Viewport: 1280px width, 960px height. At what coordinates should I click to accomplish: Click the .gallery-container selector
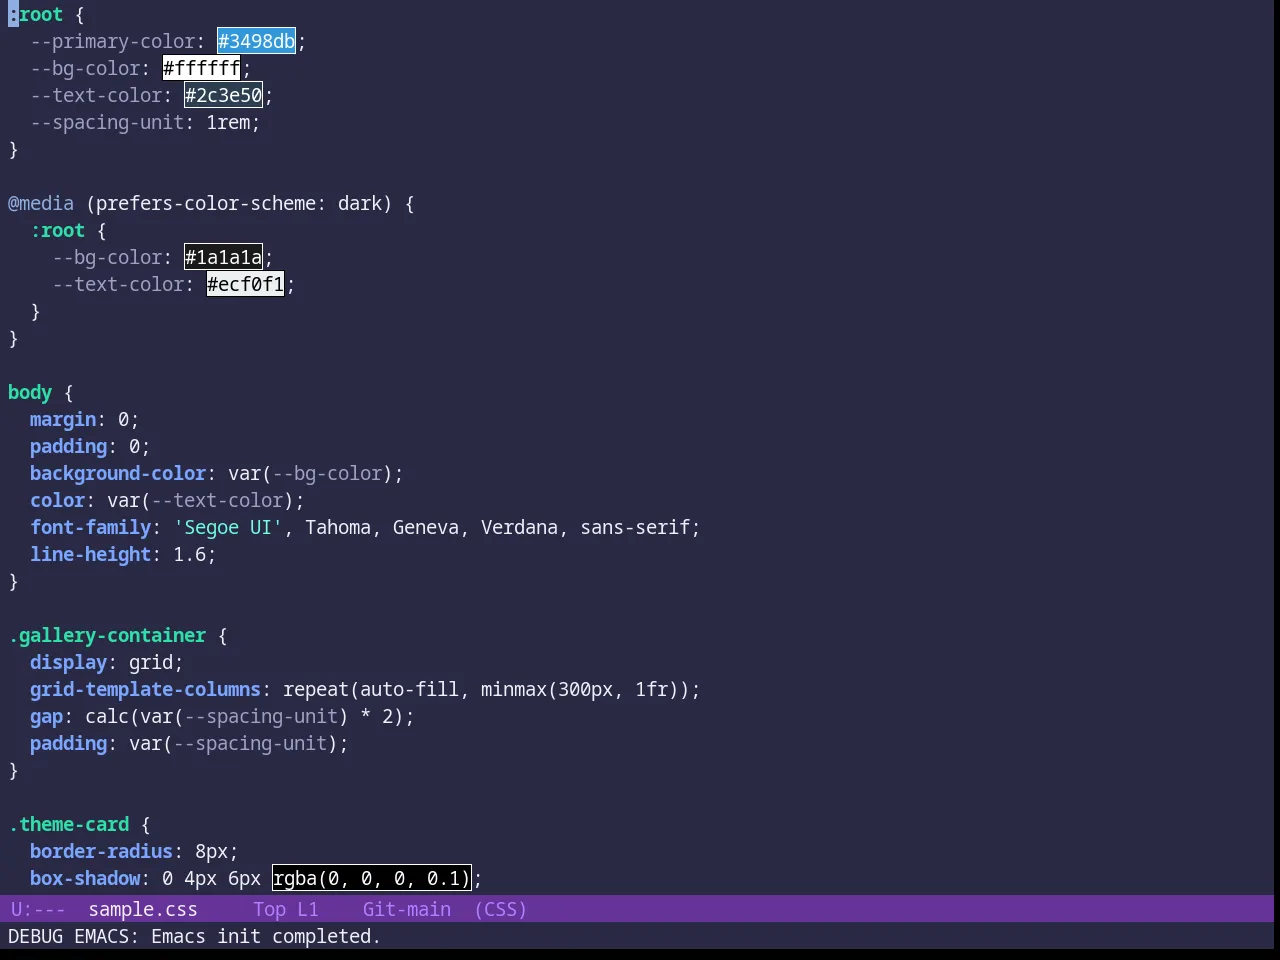point(107,635)
